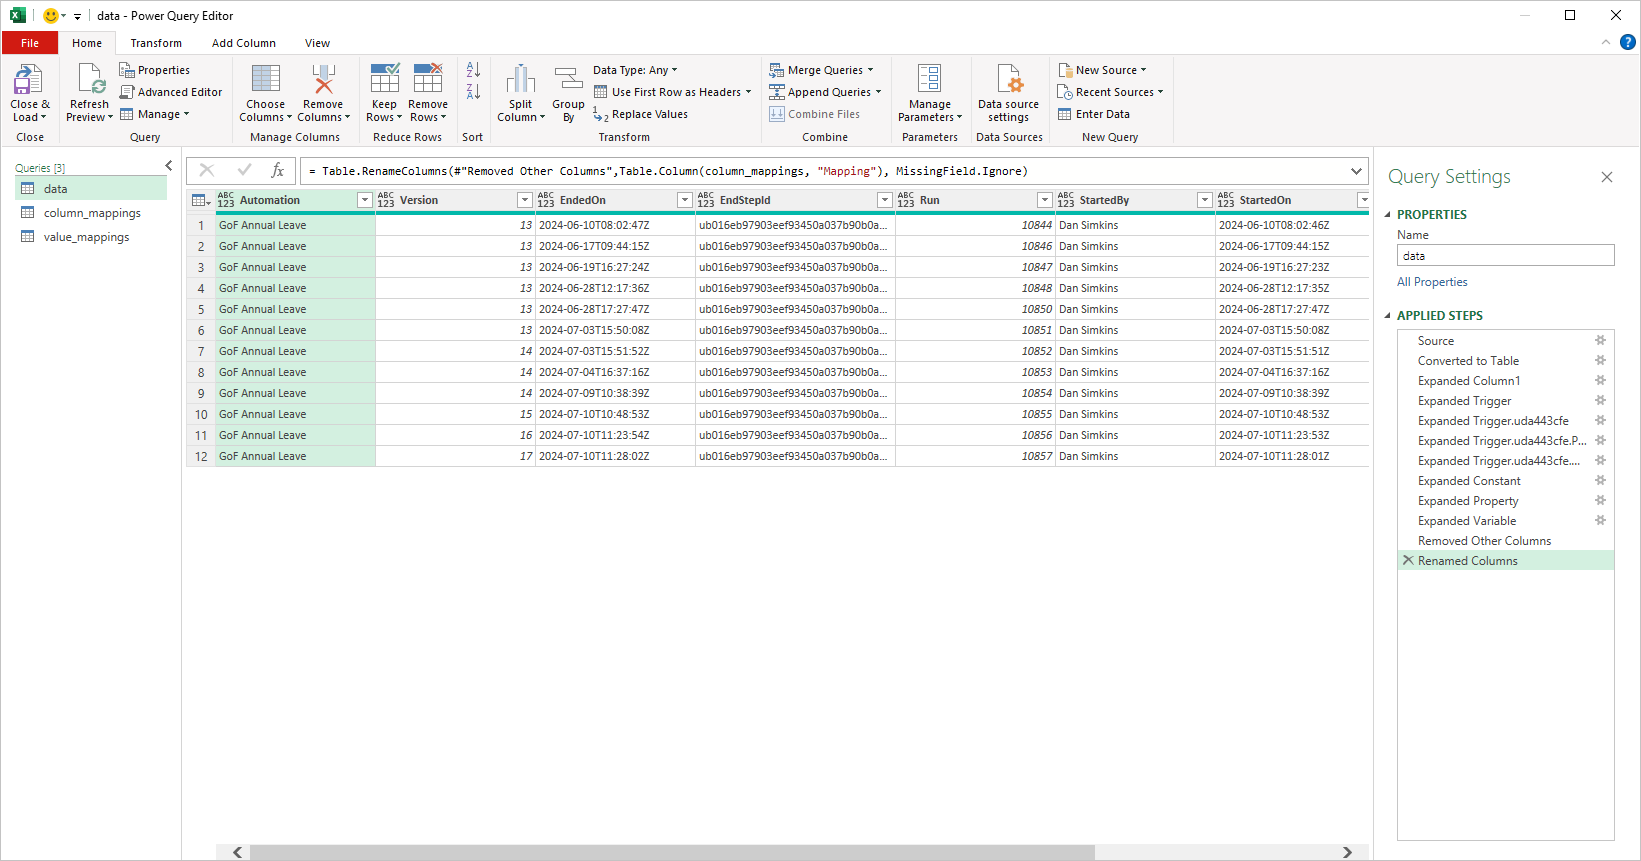Viewport: 1641px width, 861px height.
Task: Click the Choose Columns icon
Action: click(266, 80)
